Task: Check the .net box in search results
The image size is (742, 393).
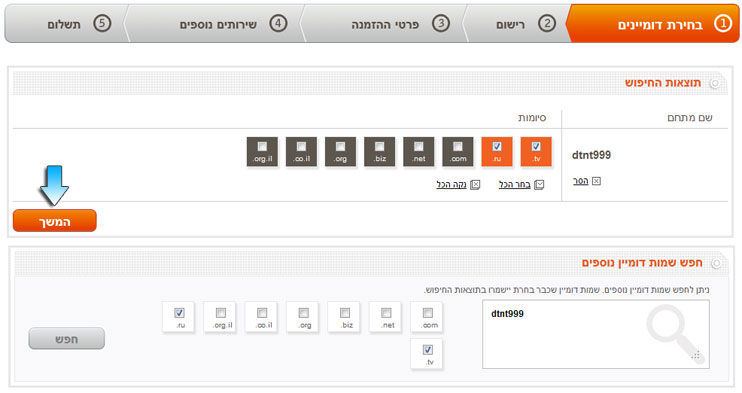Action: click(x=419, y=146)
